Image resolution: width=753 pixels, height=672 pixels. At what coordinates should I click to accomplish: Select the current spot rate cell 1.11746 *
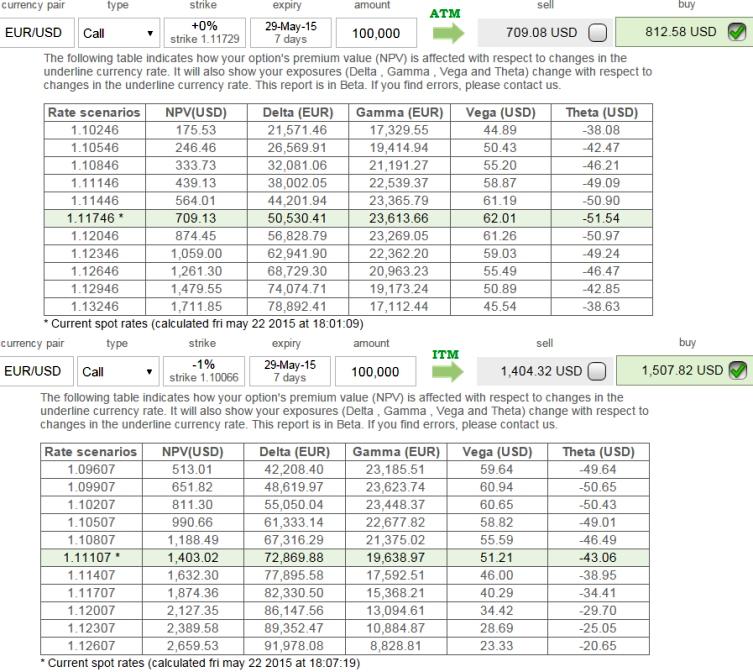95,219
